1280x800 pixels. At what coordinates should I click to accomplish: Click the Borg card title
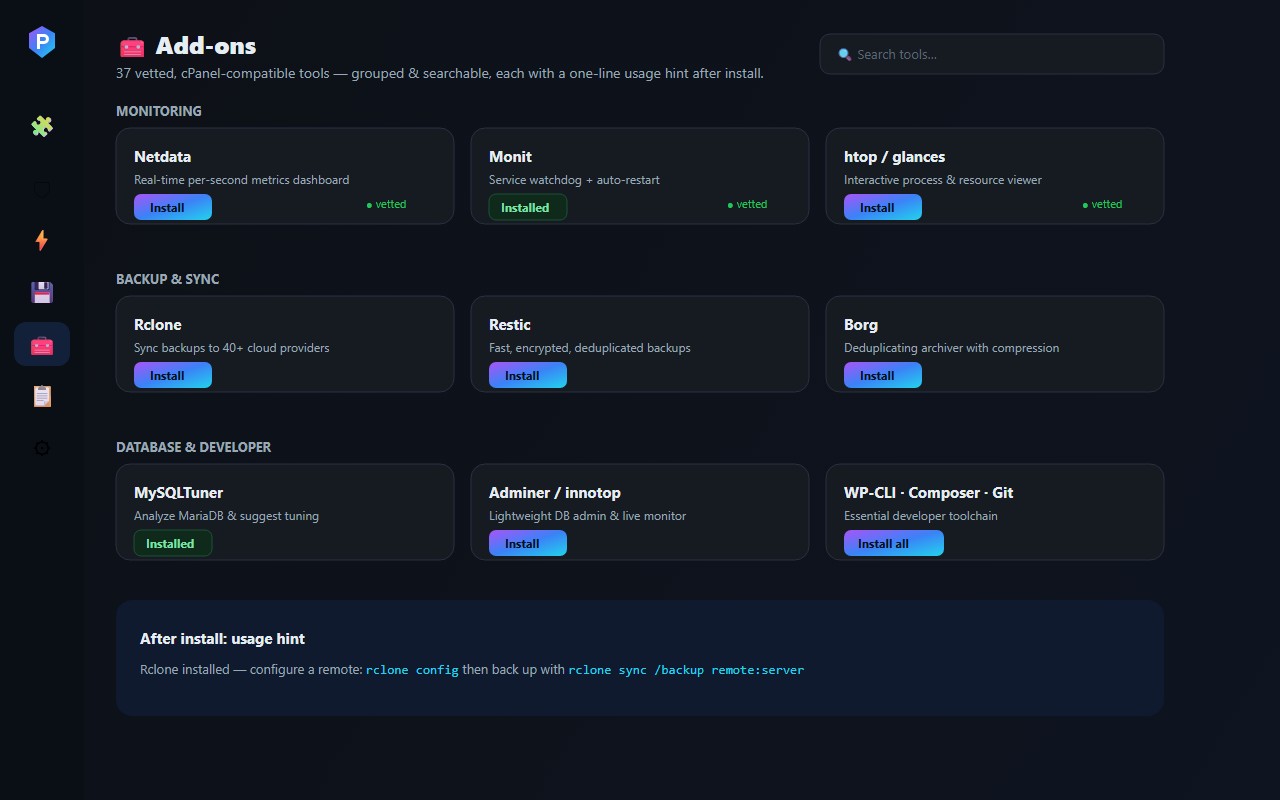(x=861, y=324)
